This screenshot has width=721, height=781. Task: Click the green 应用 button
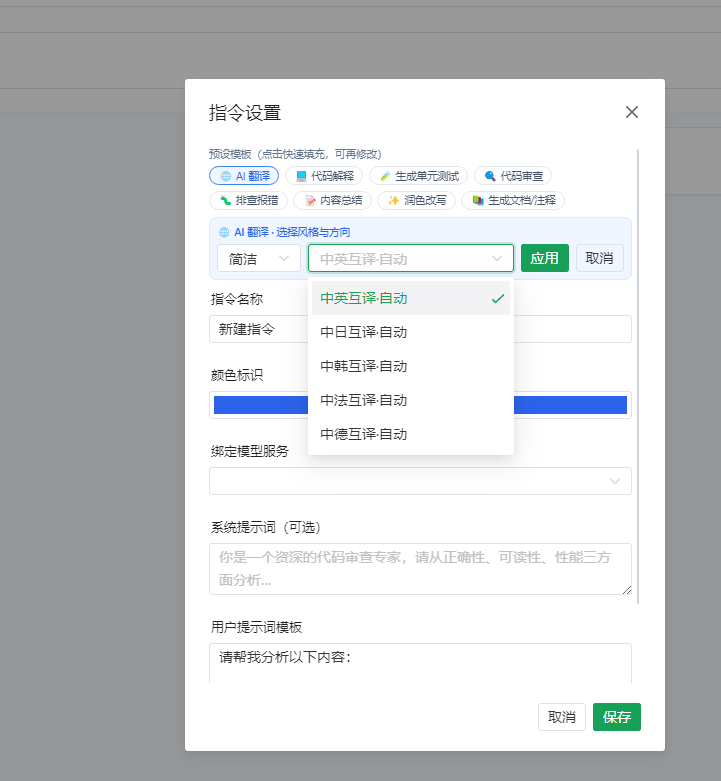click(545, 258)
